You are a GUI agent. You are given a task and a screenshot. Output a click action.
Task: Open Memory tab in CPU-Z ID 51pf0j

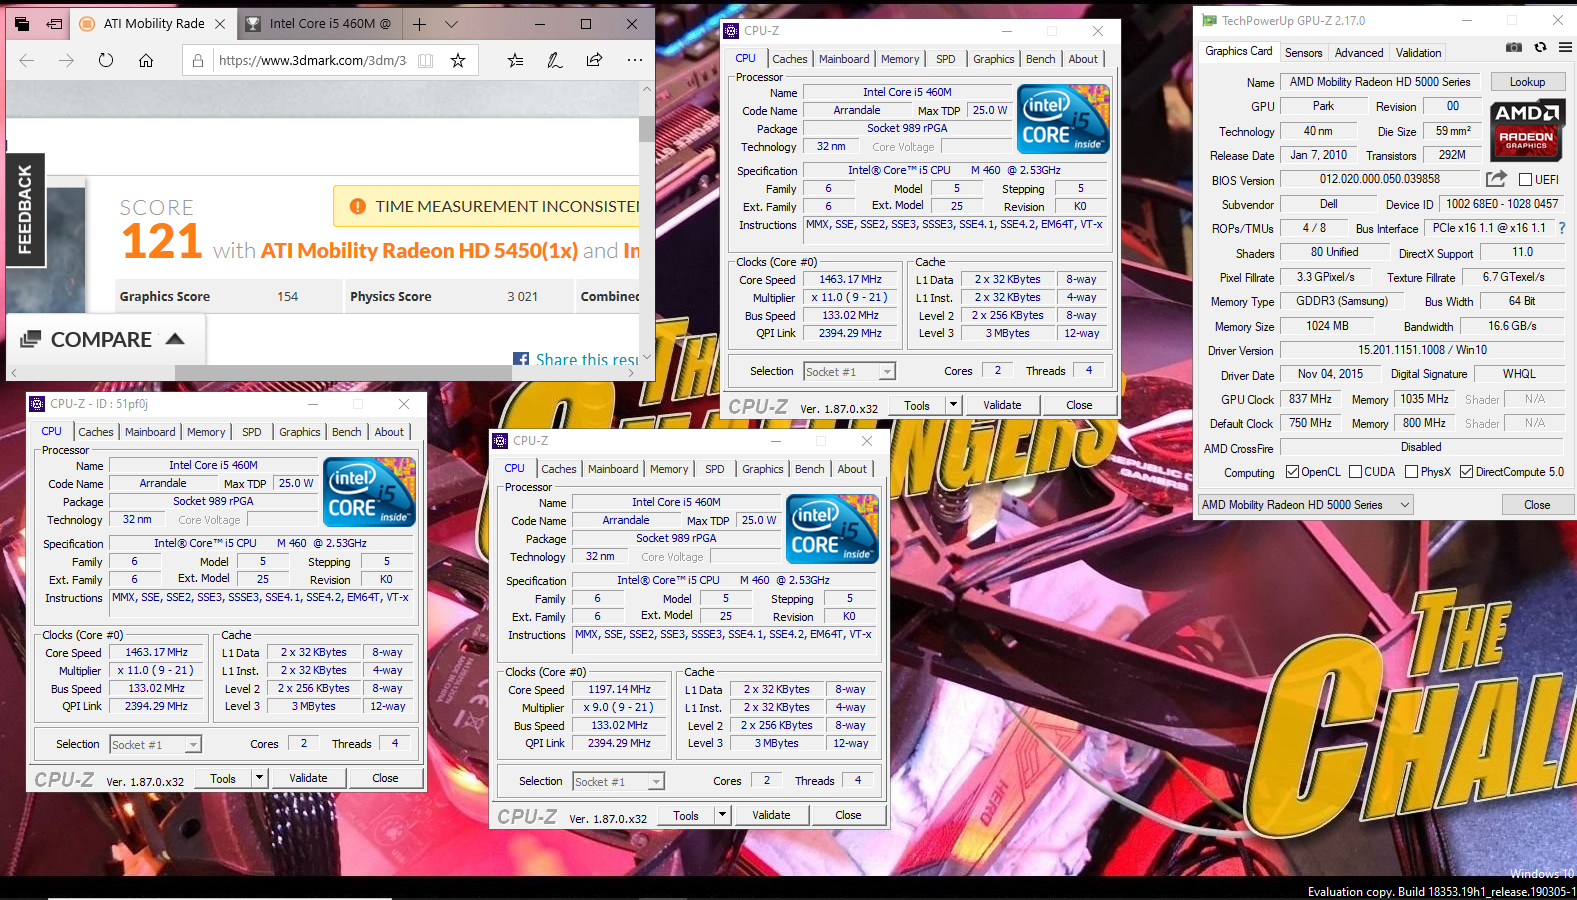[x=206, y=432]
